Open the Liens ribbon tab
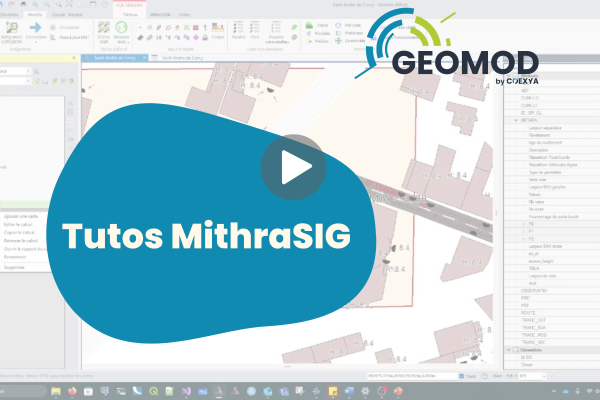Screen dimensions: 600x400 click(x=184, y=15)
